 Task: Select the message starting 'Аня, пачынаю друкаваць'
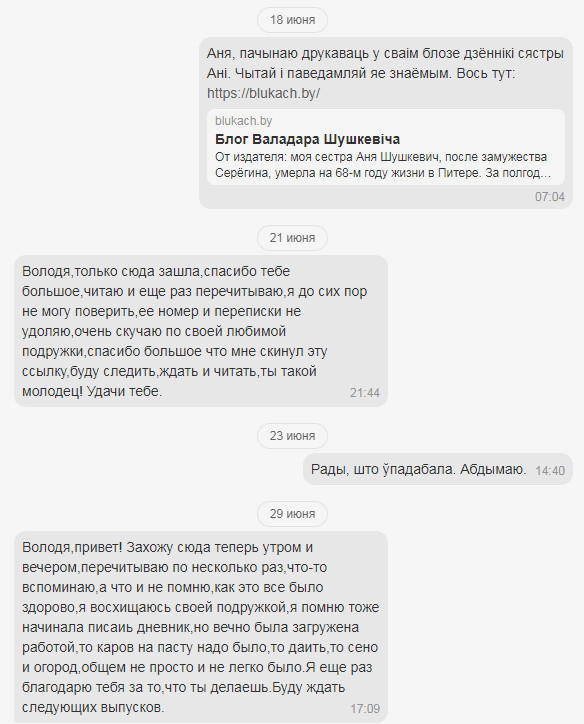386,123
